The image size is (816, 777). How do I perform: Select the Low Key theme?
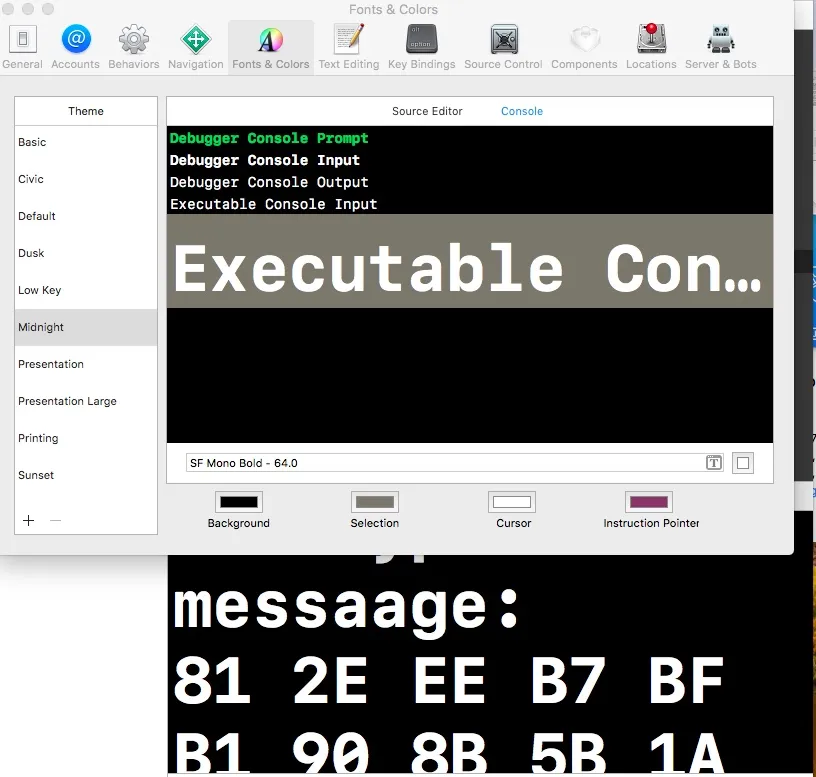point(86,290)
